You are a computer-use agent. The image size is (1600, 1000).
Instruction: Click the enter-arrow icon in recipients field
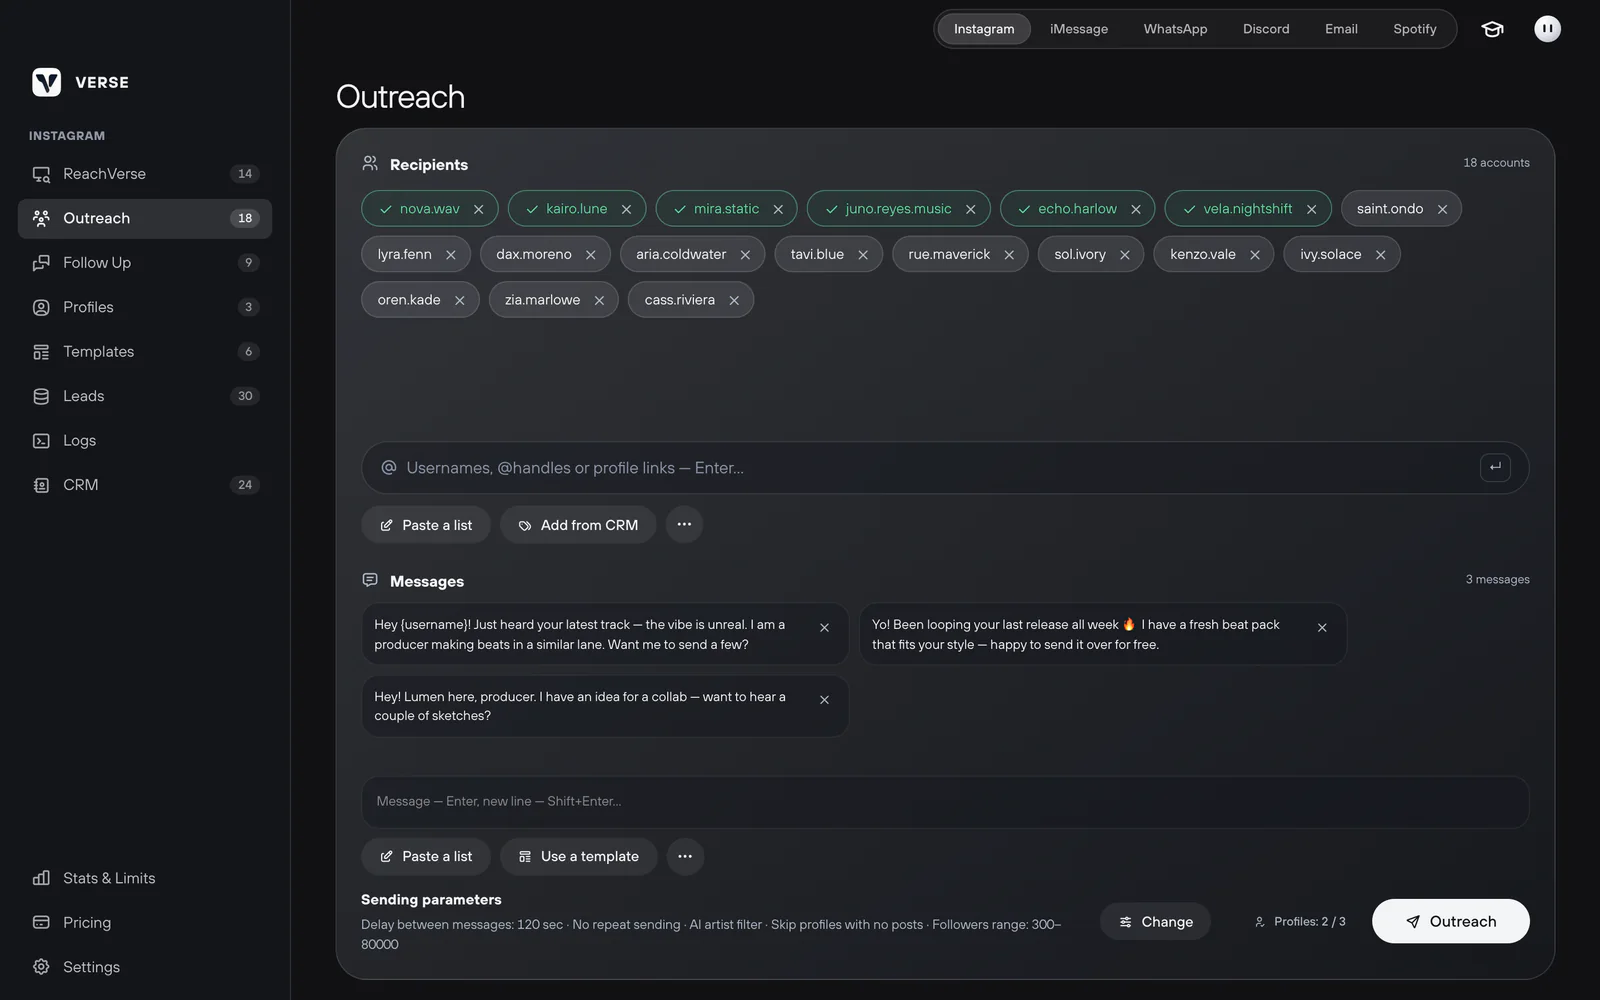1495,467
